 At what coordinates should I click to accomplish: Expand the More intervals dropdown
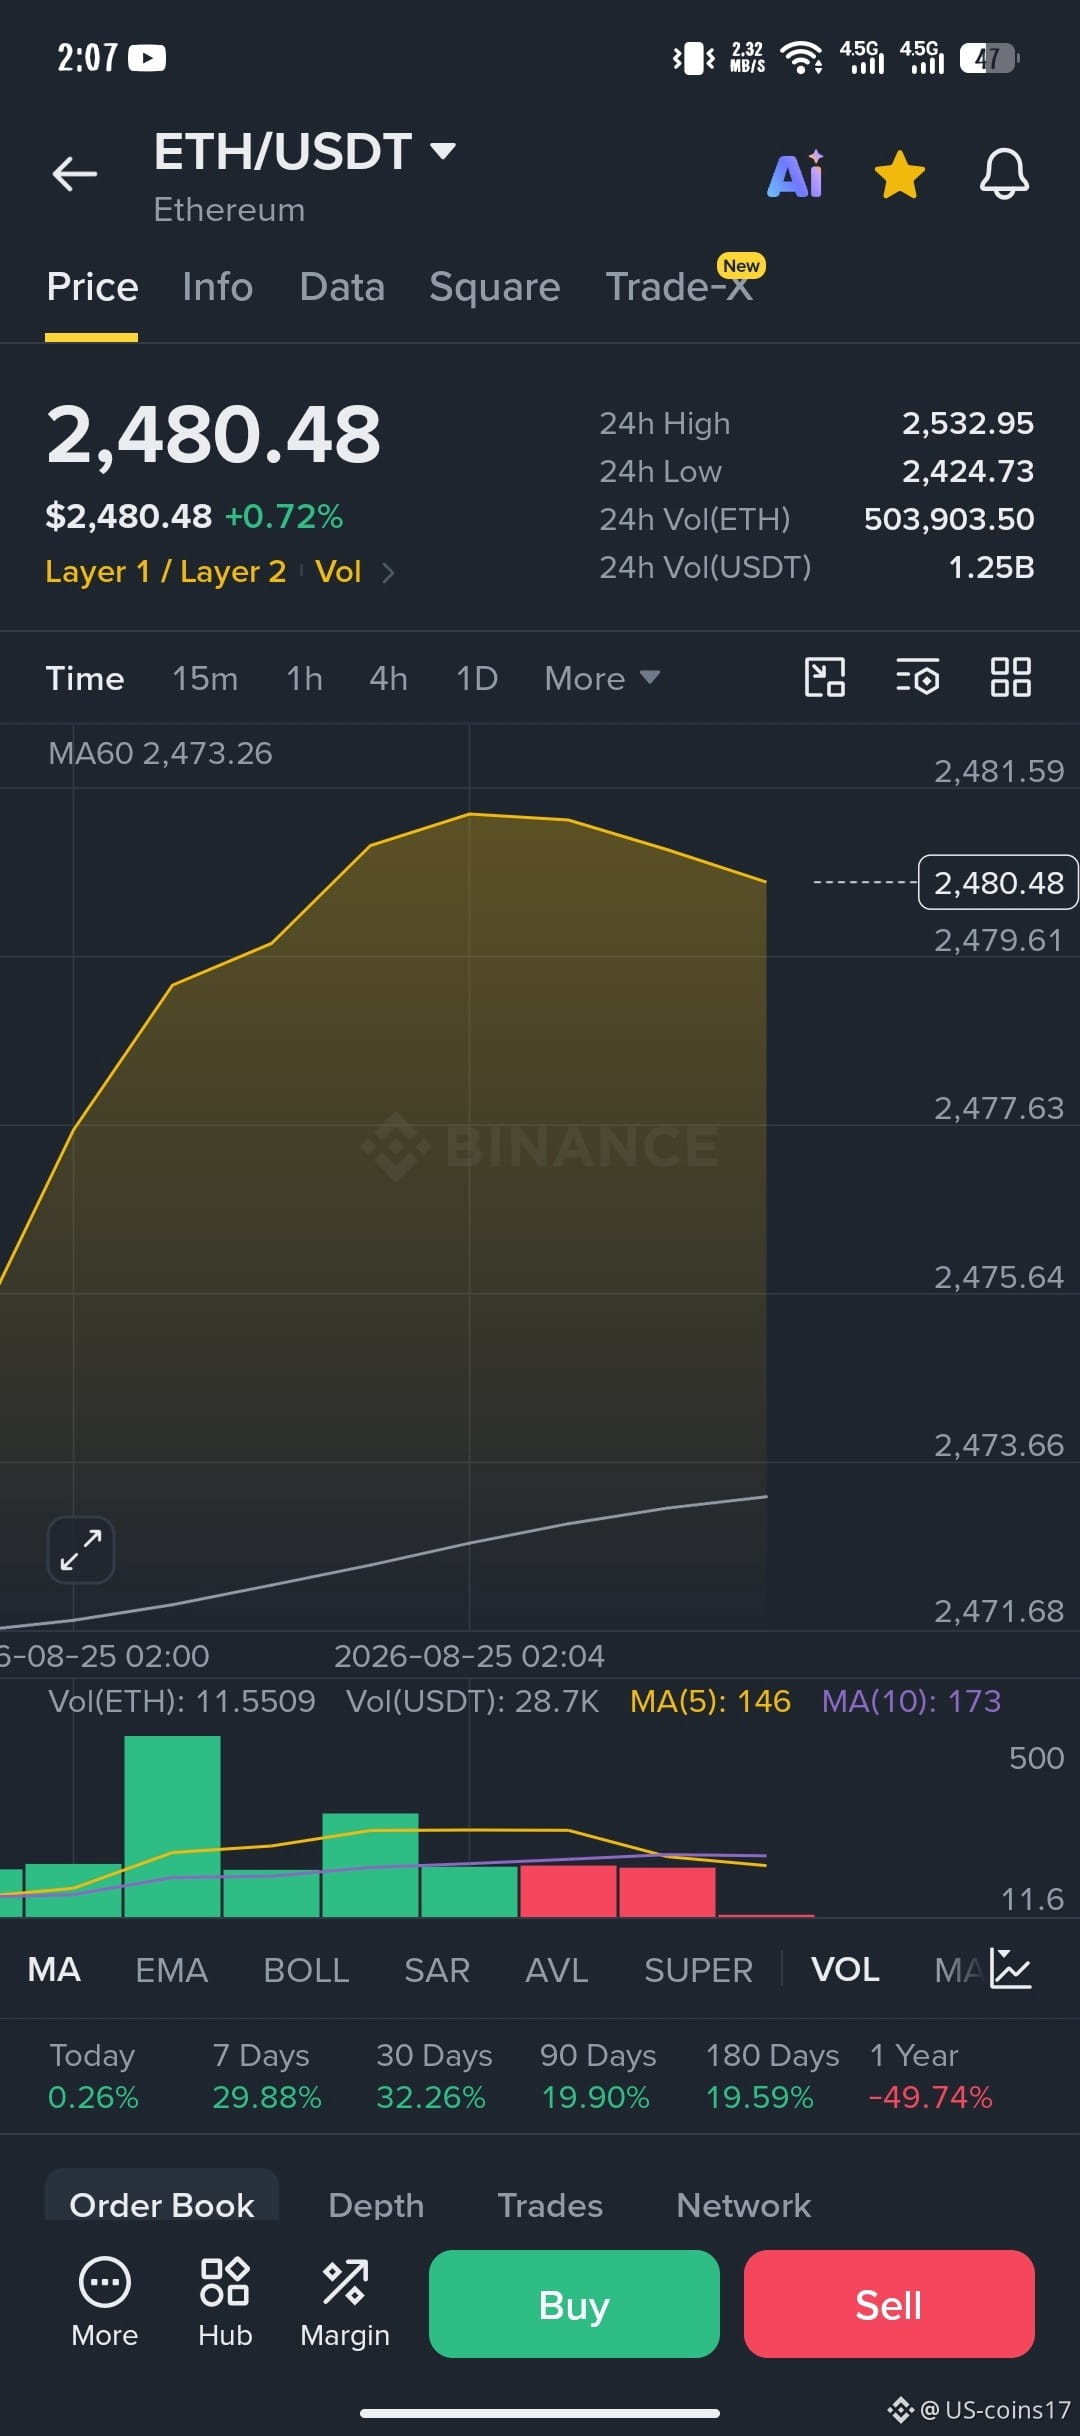click(x=602, y=678)
